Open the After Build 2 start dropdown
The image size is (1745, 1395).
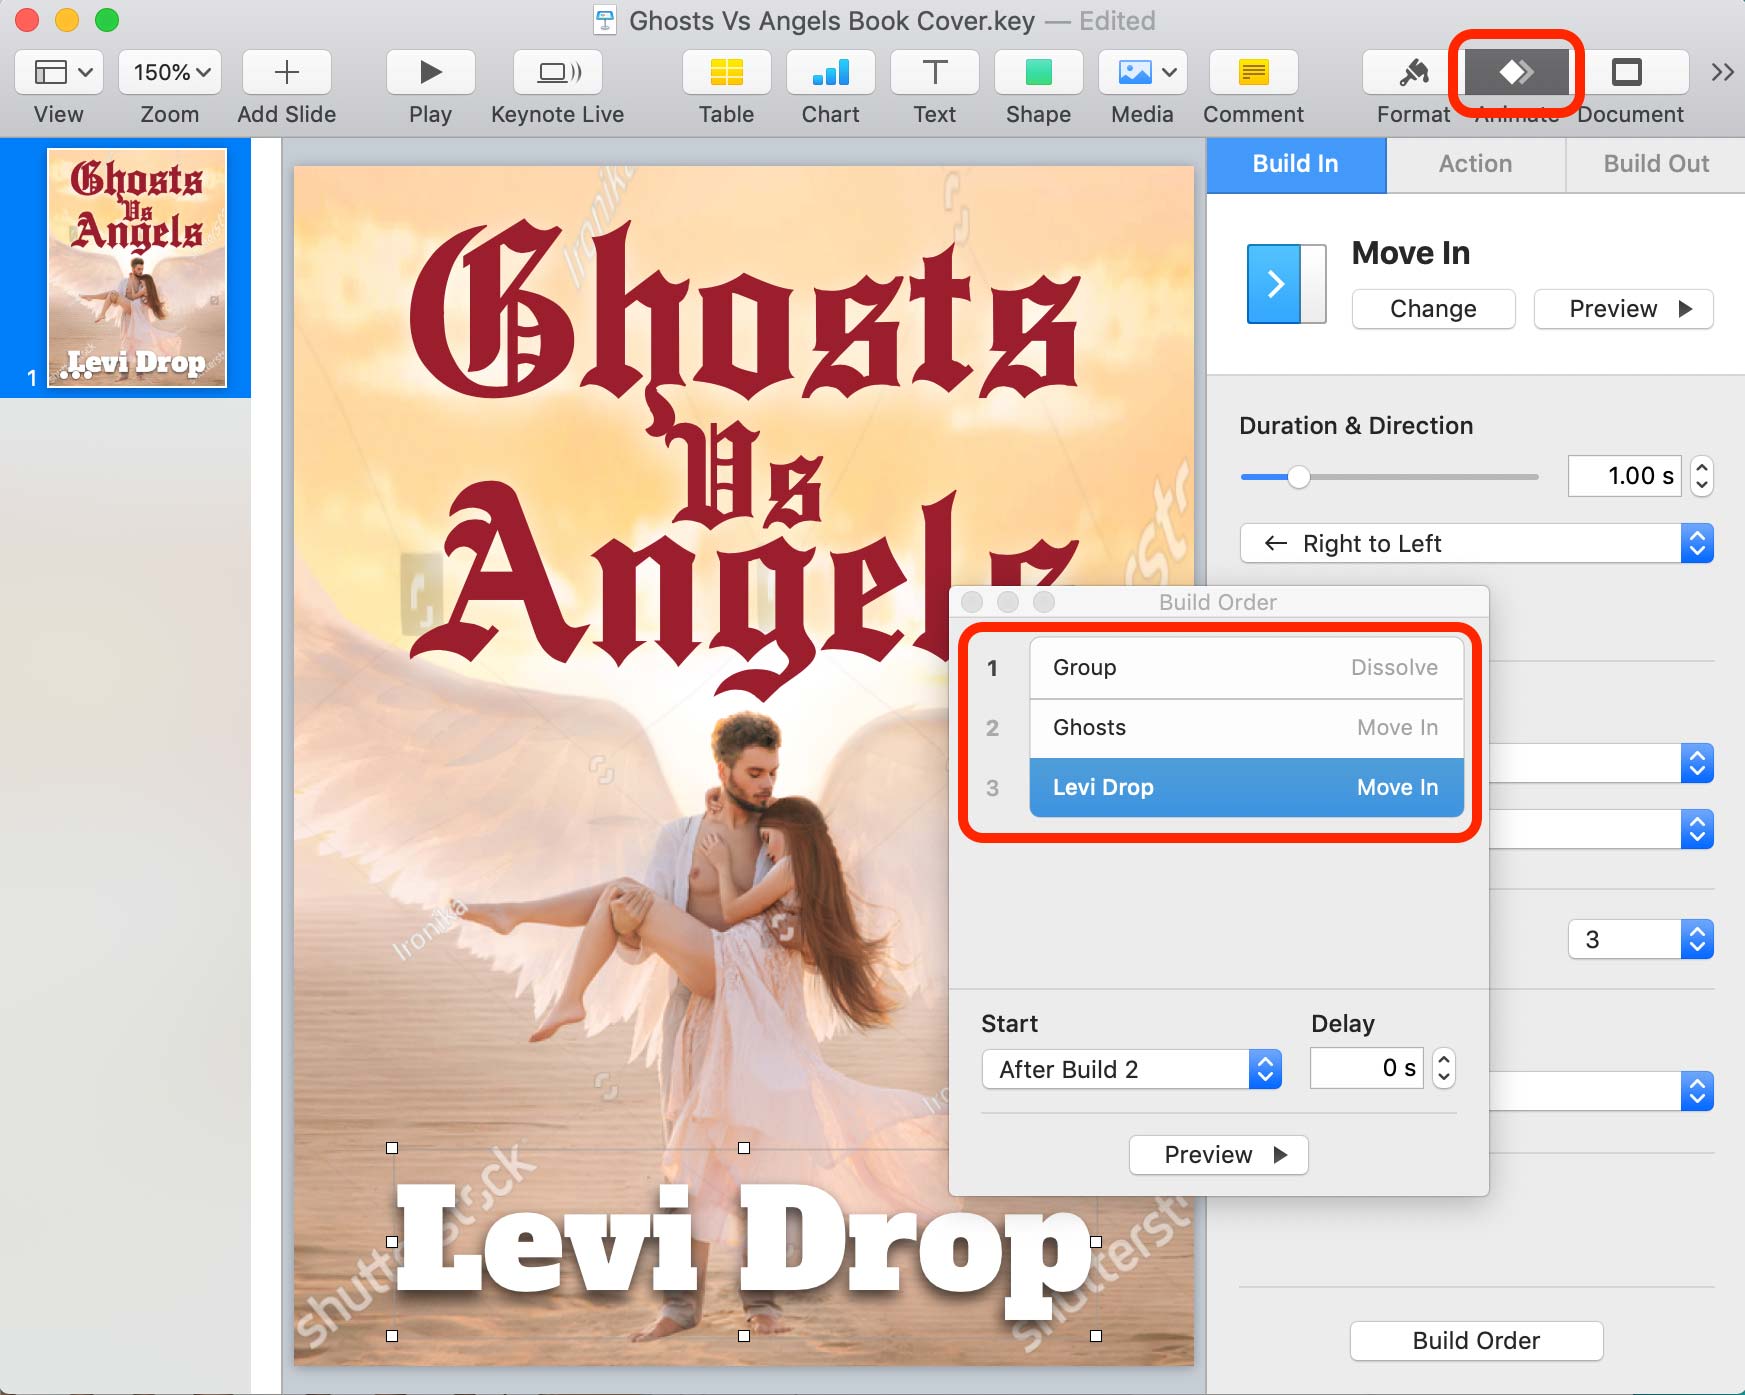tap(1132, 1069)
